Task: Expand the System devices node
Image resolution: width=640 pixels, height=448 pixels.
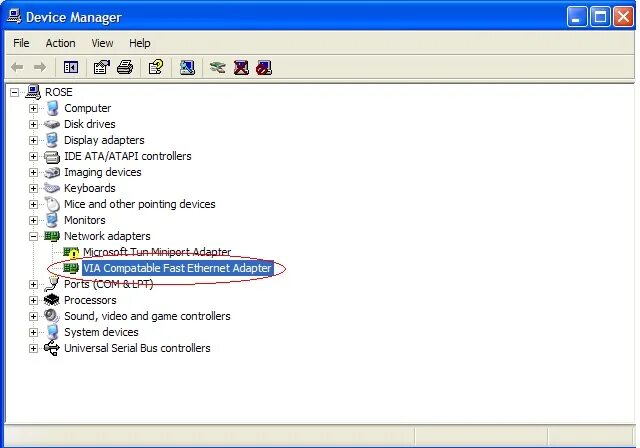Action: tap(33, 333)
